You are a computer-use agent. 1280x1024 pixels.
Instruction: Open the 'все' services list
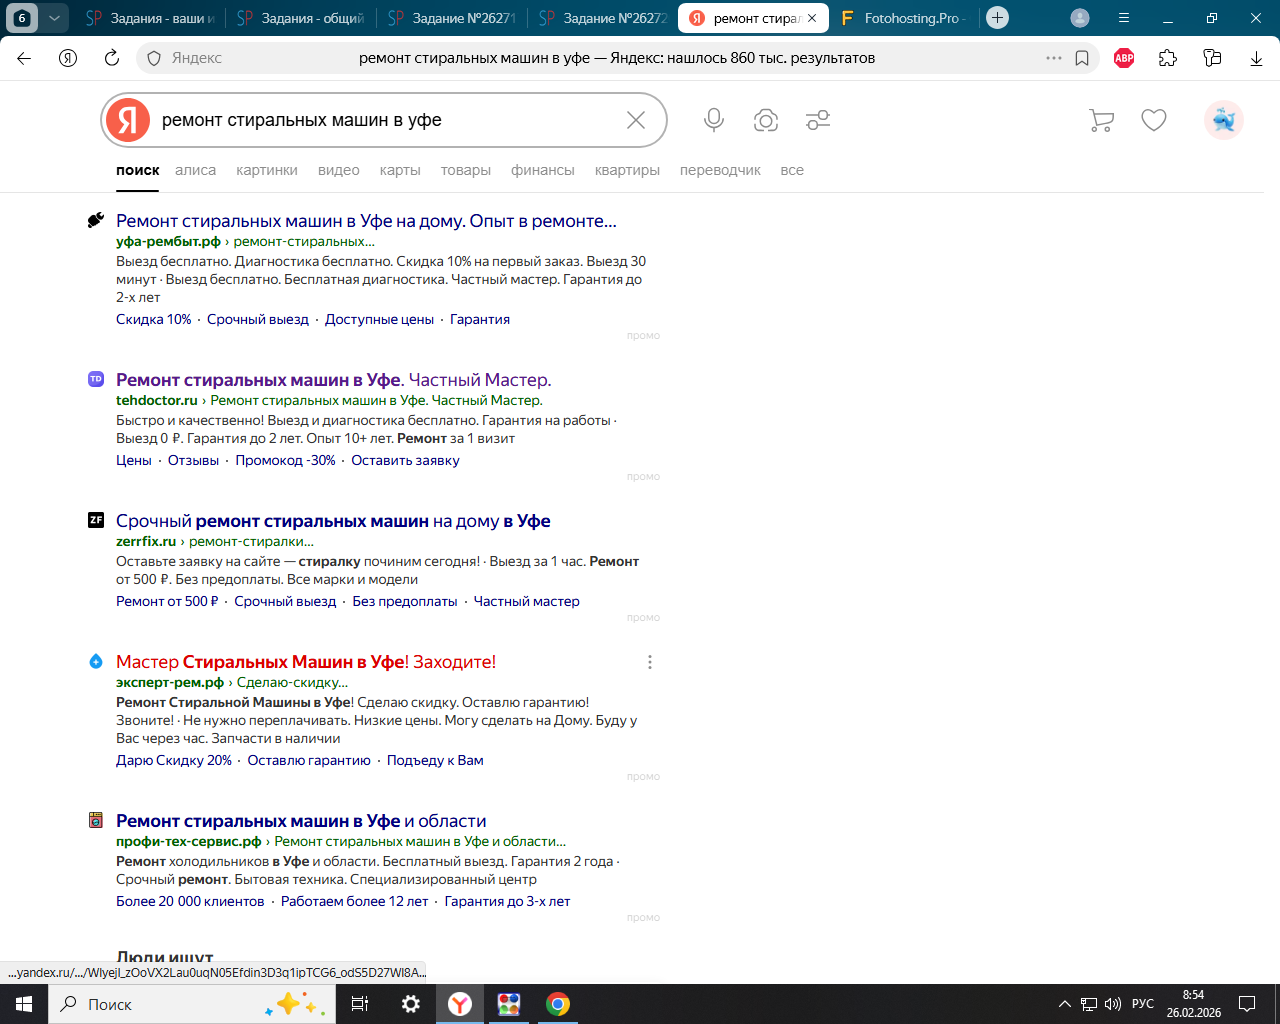pyautogui.click(x=792, y=170)
